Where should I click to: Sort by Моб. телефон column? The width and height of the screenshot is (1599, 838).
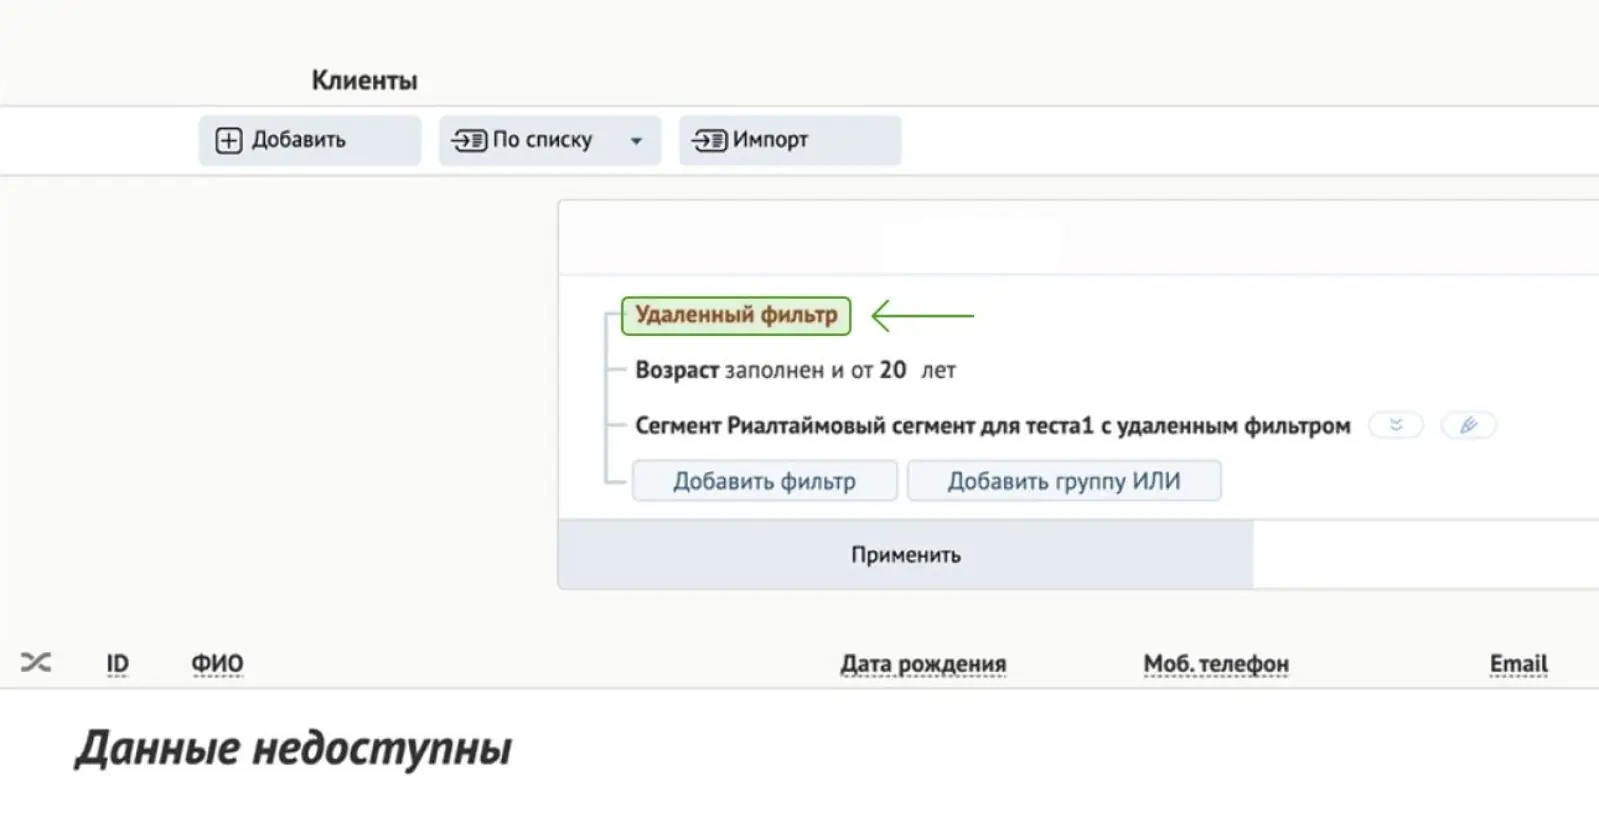[1216, 664]
